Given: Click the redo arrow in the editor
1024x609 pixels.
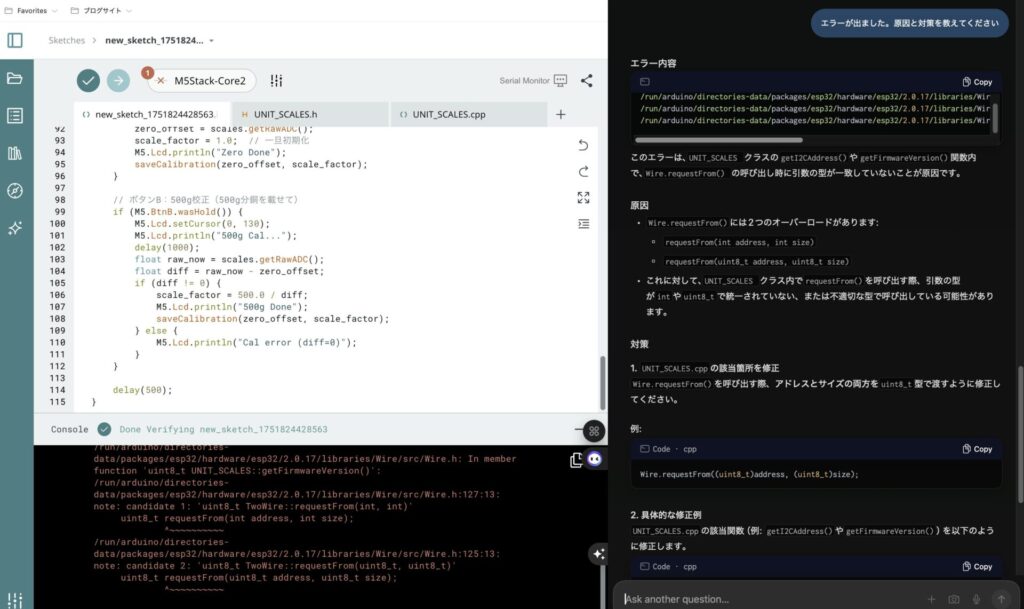Looking at the screenshot, I should click(583, 171).
